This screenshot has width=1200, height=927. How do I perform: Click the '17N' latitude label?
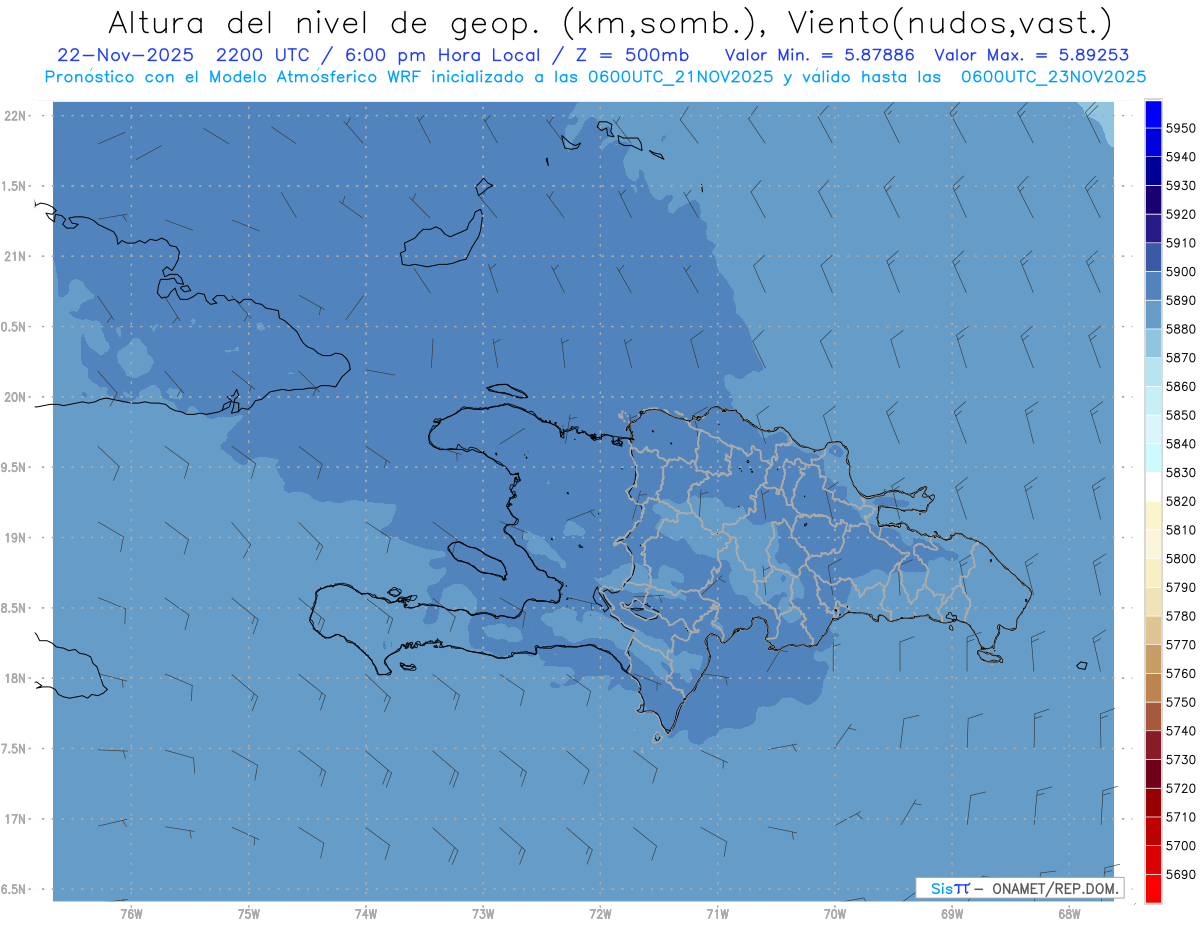tap(14, 819)
